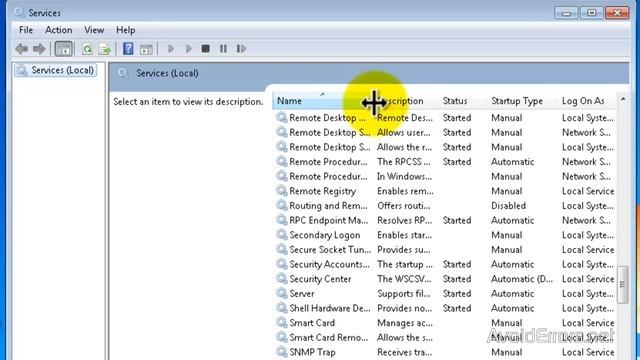640x360 pixels.
Task: Click the 'The RPCSS ...' description cell
Action: point(404,162)
